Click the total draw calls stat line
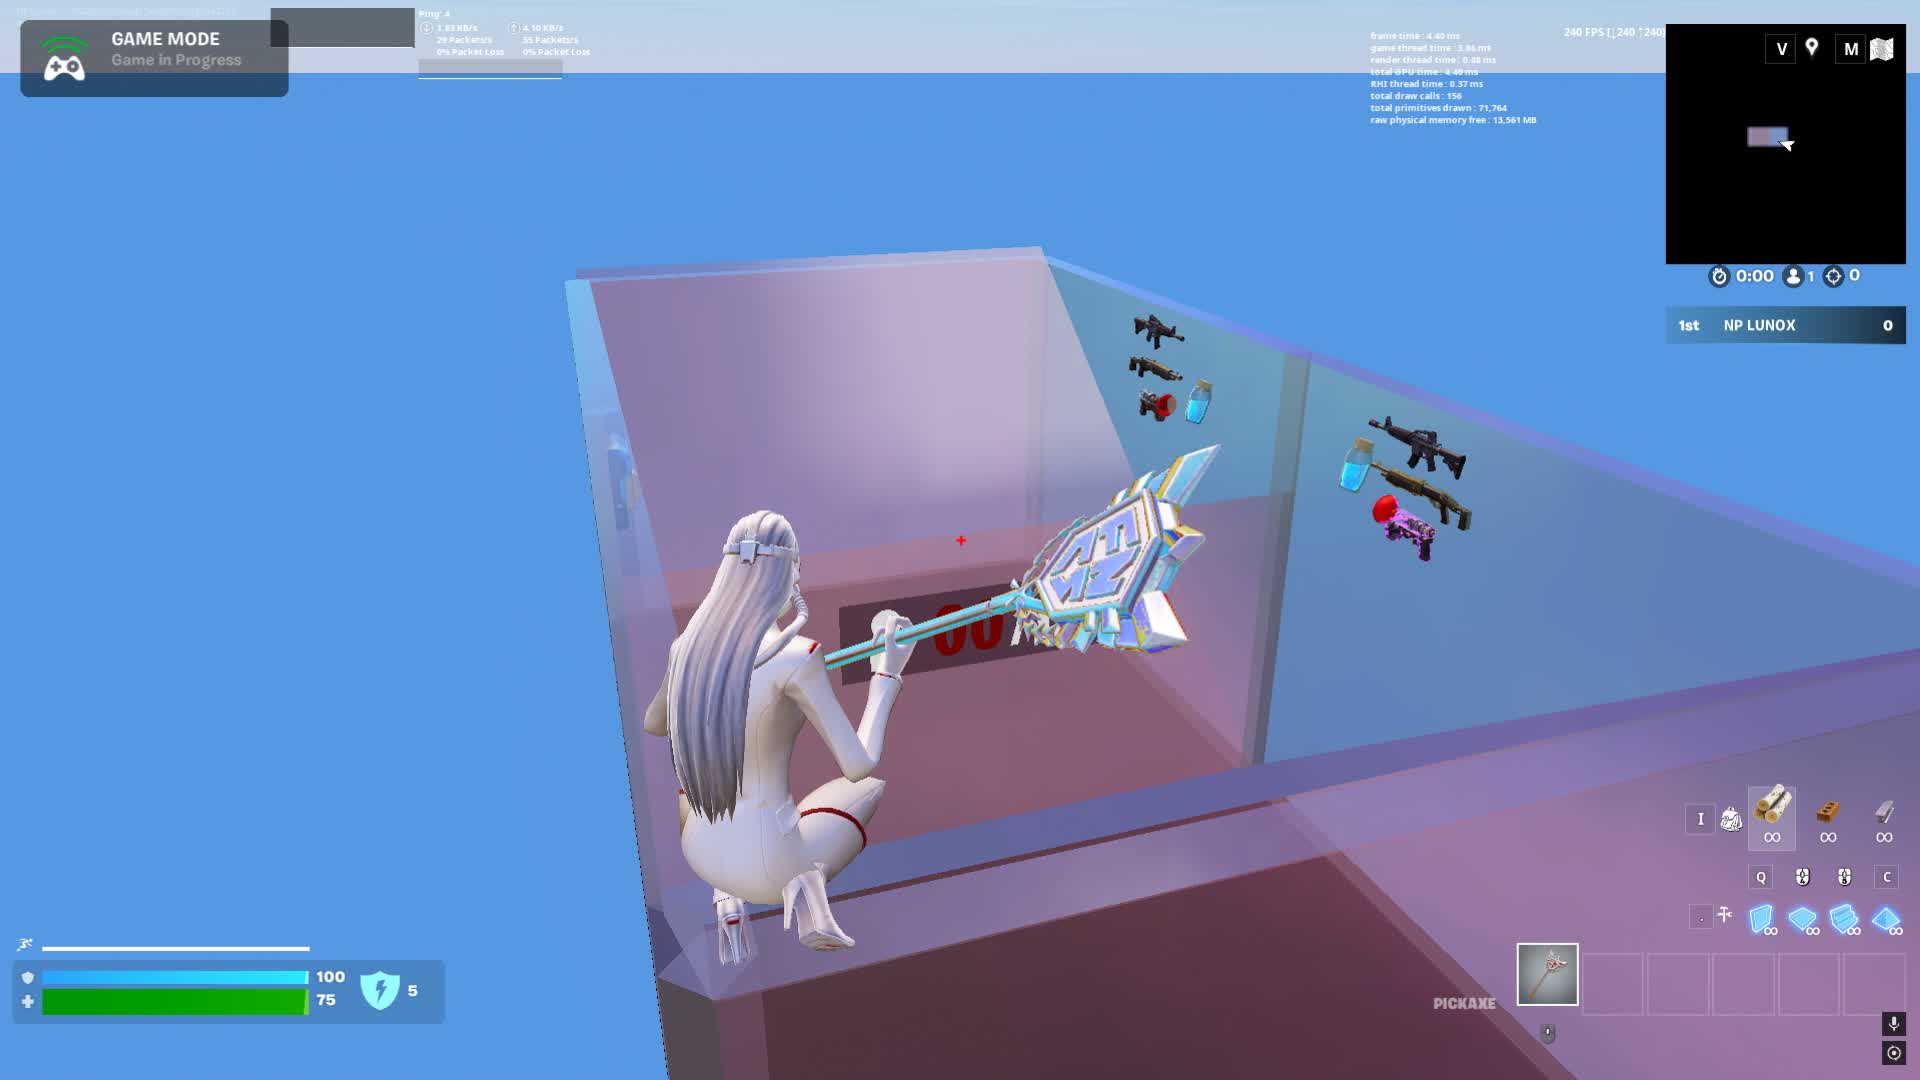1920x1080 pixels. click(x=1416, y=96)
